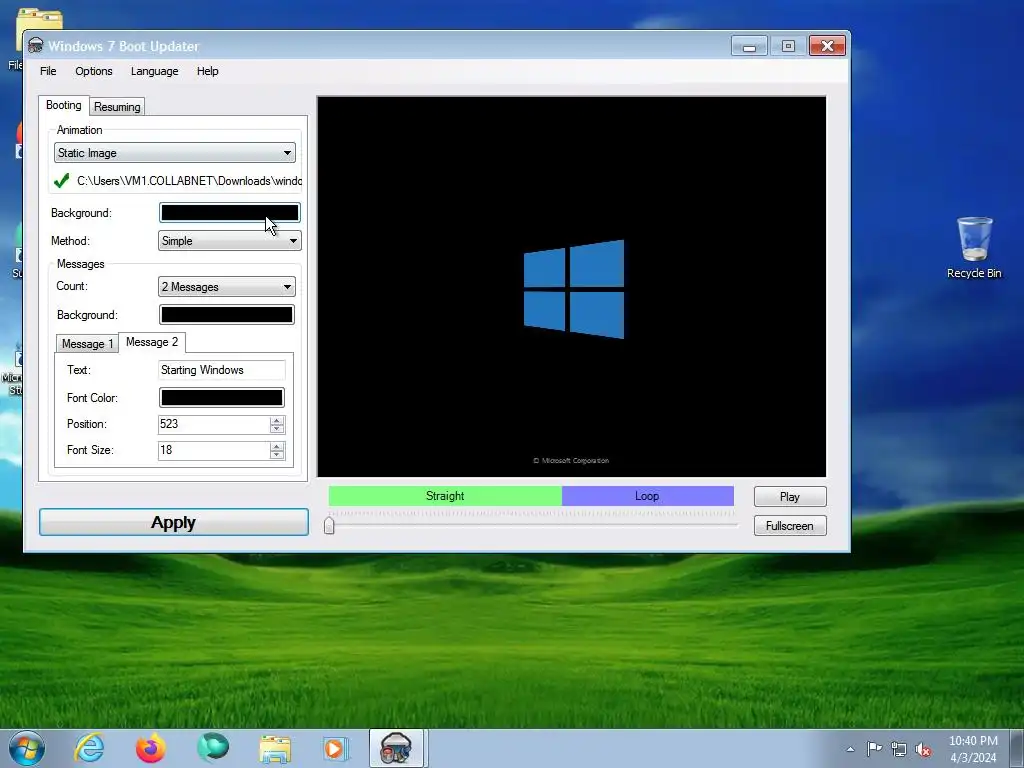Open the Help menu
The width and height of the screenshot is (1024, 768).
[x=208, y=71]
